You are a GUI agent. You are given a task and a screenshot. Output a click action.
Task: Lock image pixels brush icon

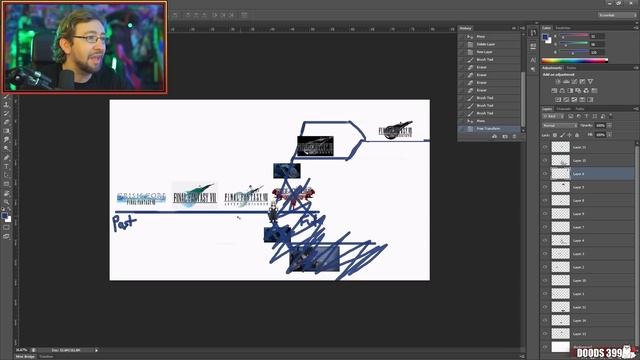(562, 135)
